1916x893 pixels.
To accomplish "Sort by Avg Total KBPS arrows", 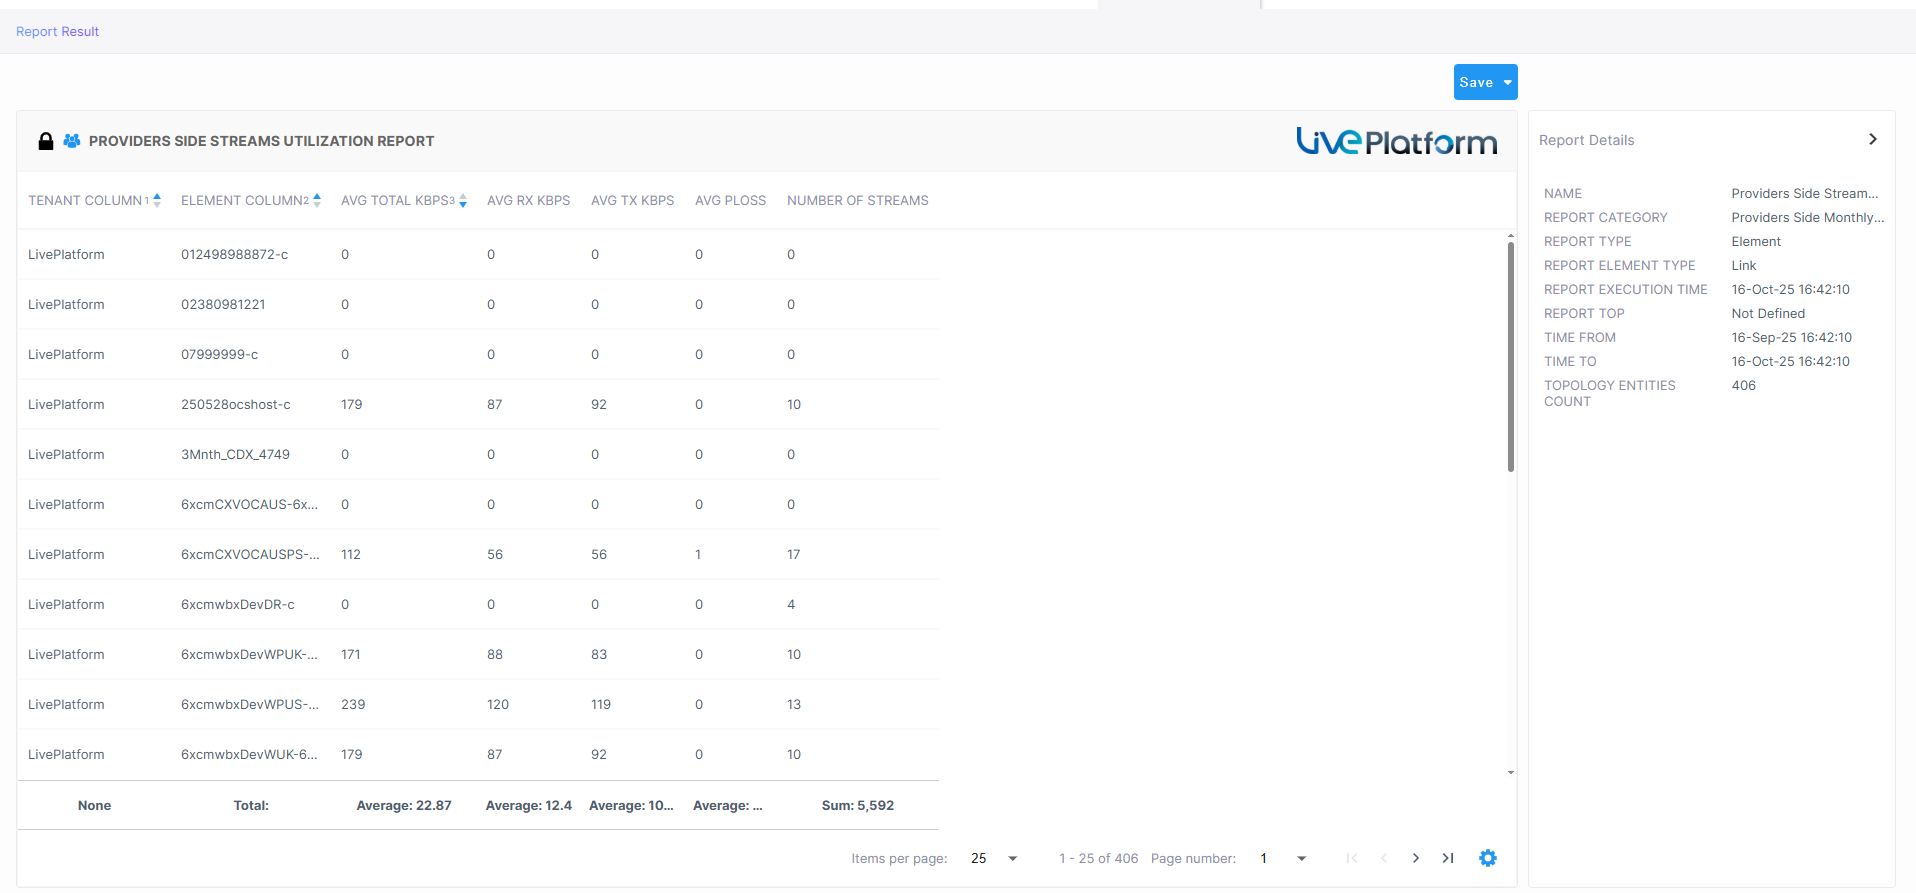I will pos(463,201).
